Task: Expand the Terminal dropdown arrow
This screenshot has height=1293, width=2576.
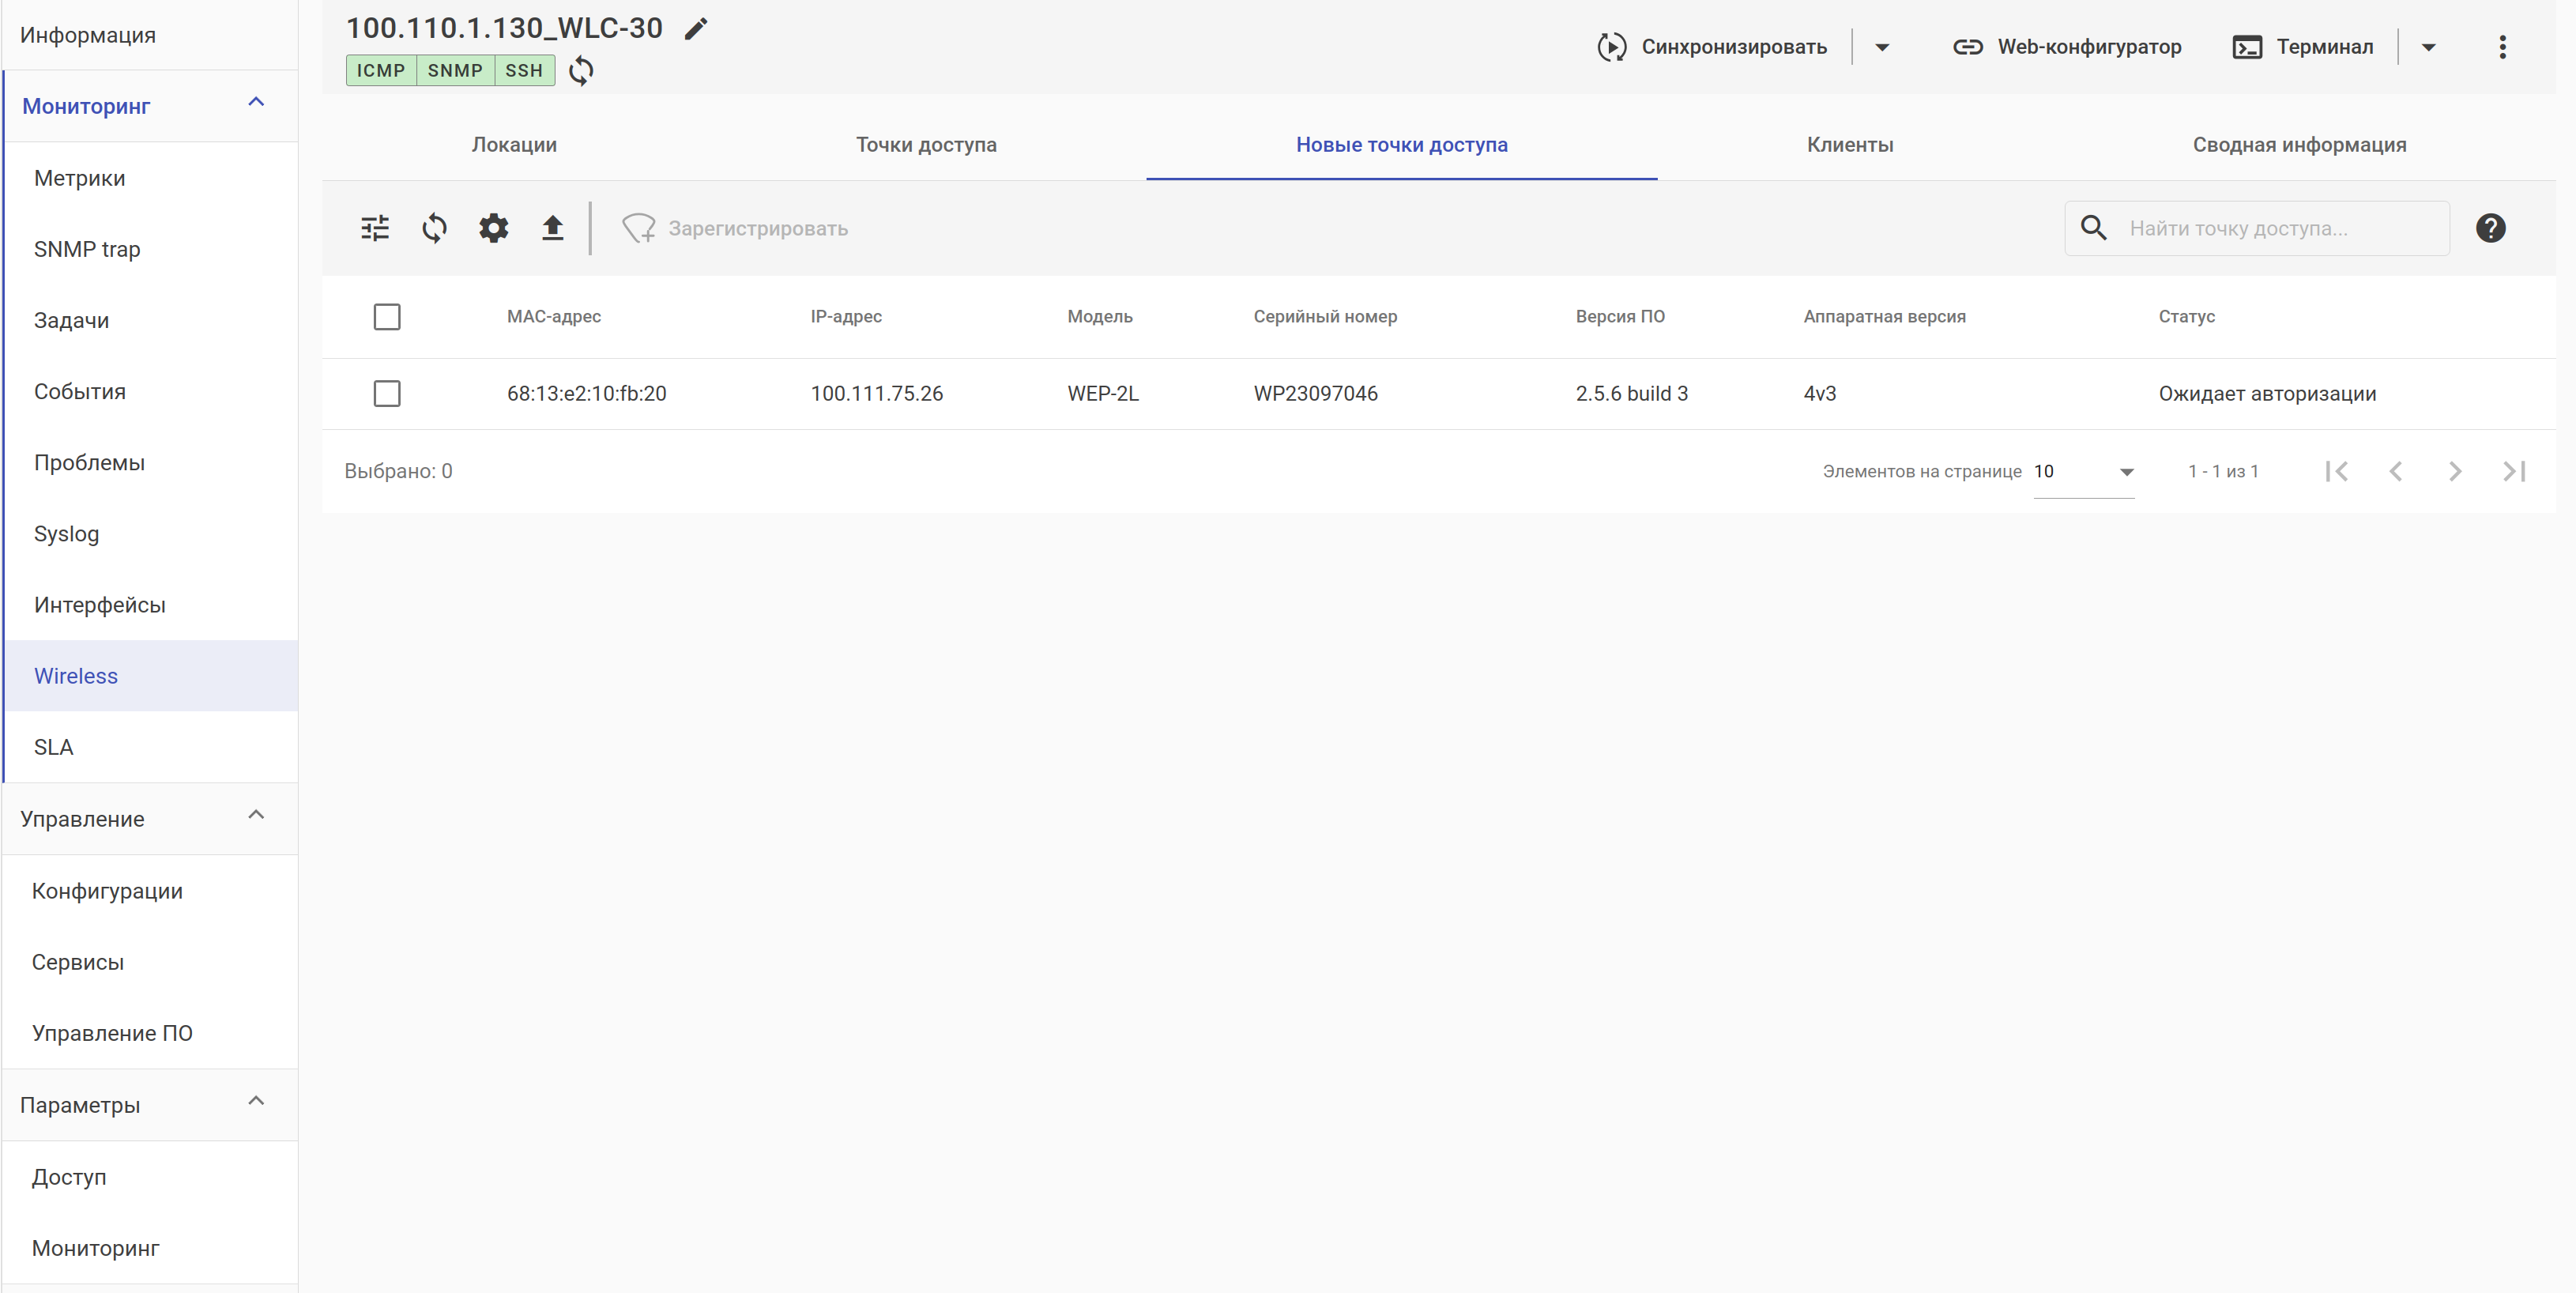Action: [x=2428, y=47]
